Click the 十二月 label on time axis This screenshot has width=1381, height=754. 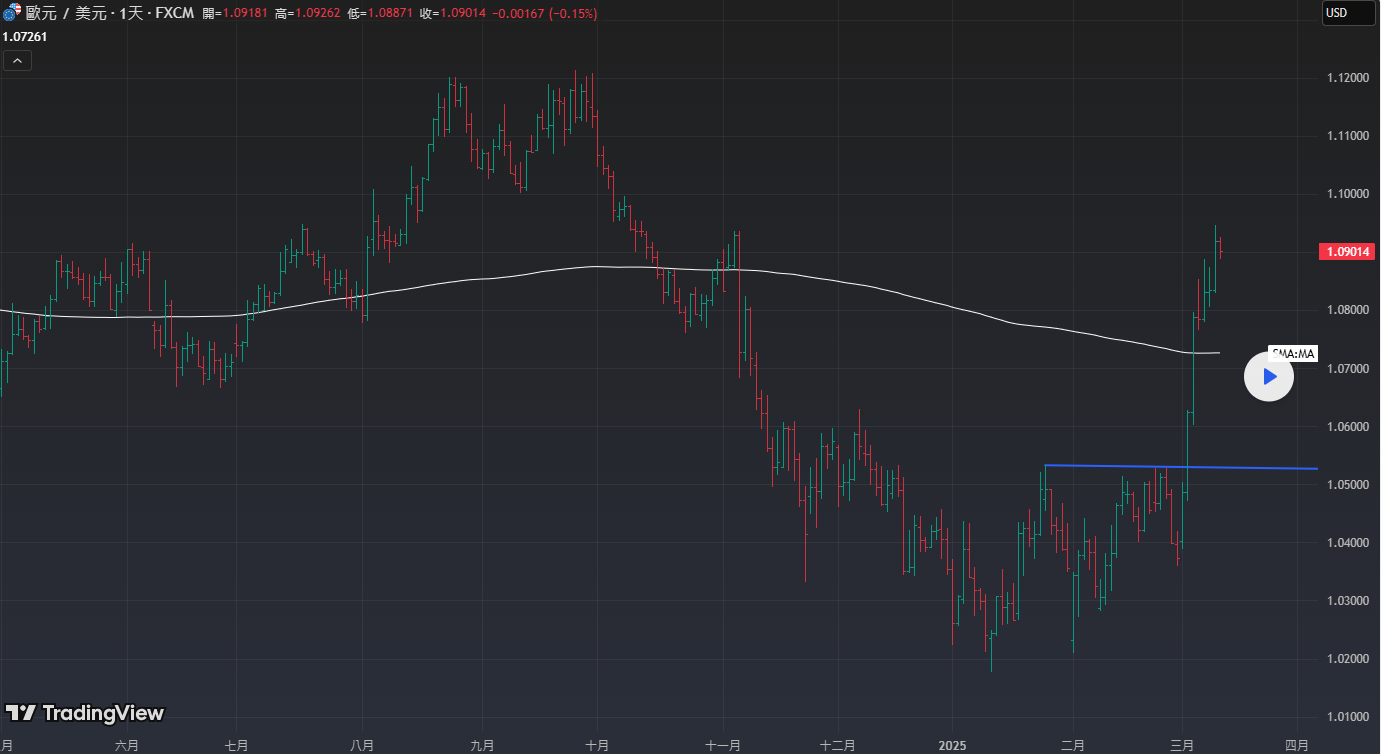[837, 745]
